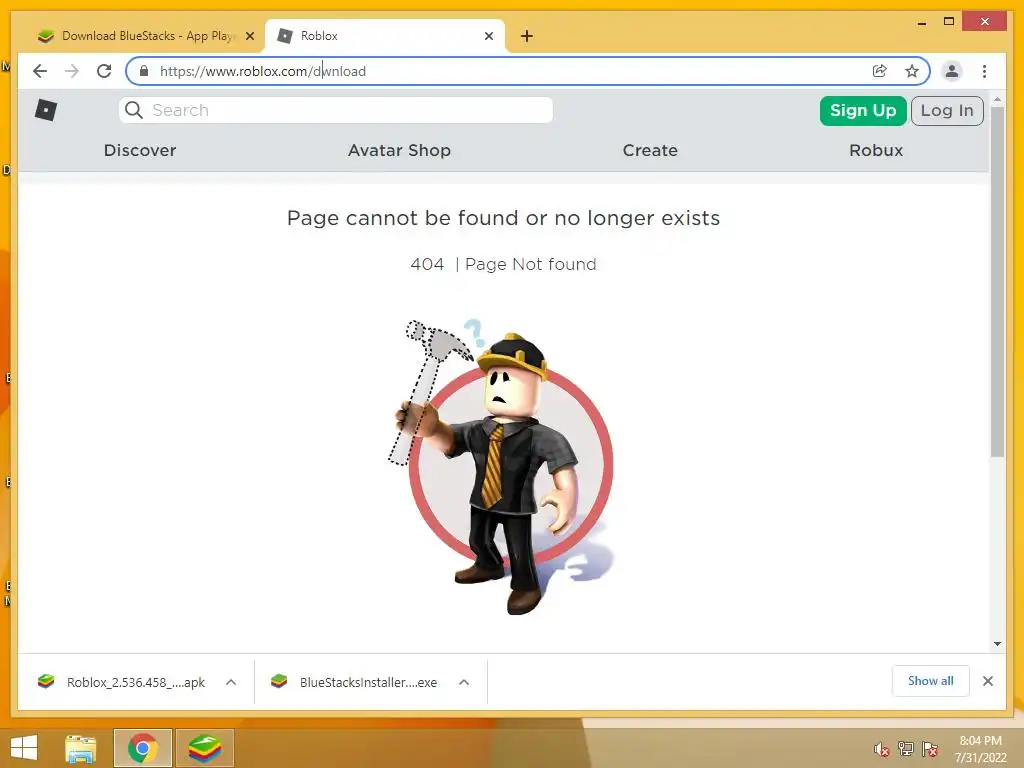The height and width of the screenshot is (768, 1024).
Task: Click Show all downloads
Action: [931, 680]
